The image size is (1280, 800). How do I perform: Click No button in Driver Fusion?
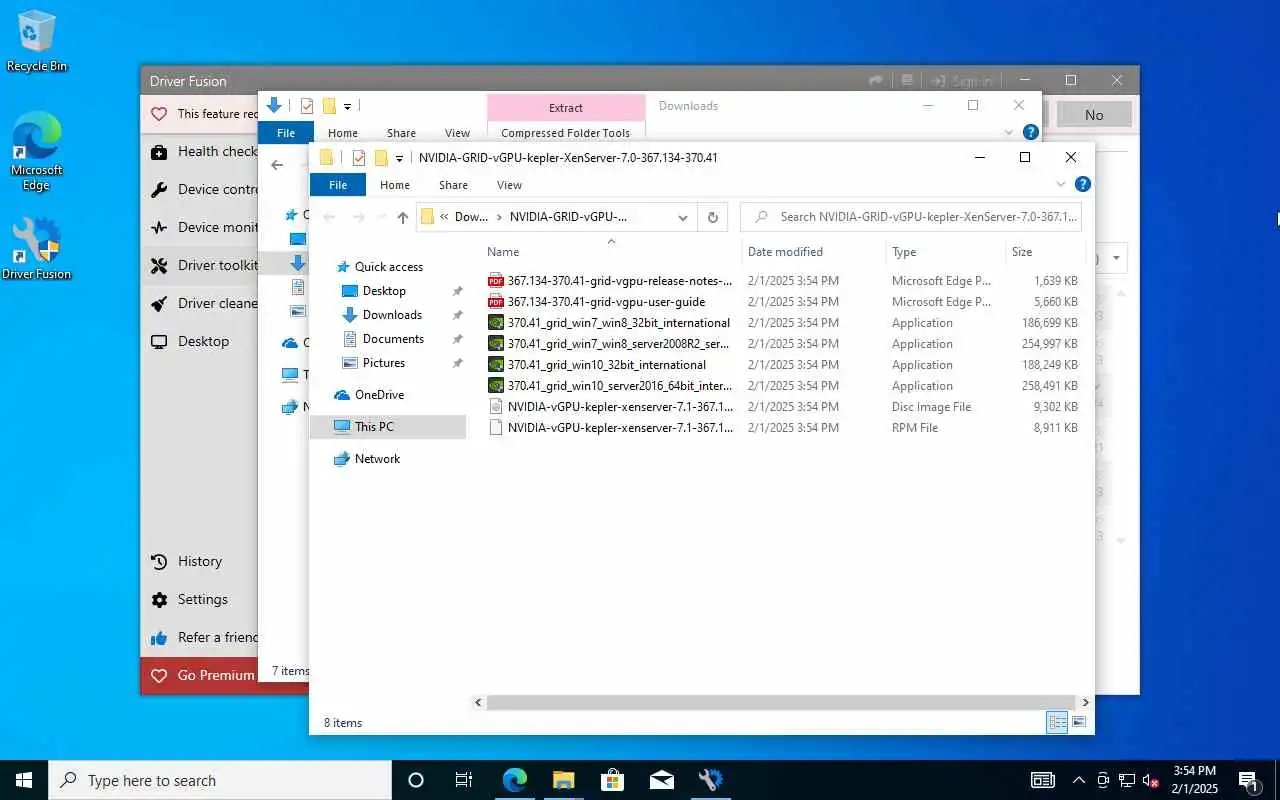pos(1094,115)
